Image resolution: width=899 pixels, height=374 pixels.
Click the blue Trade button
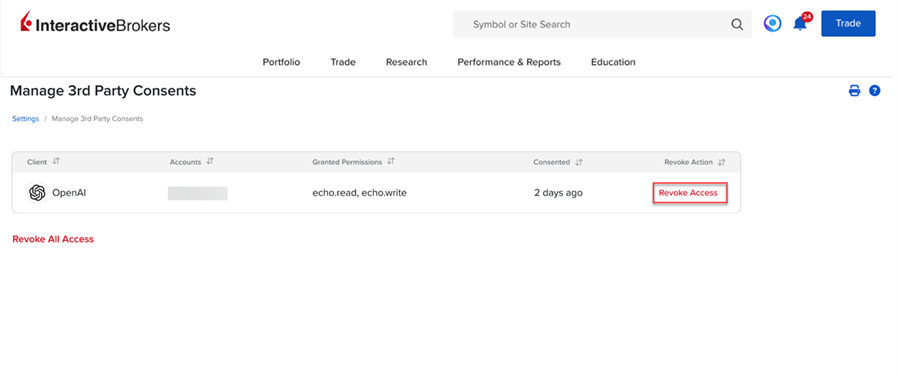[x=848, y=24]
